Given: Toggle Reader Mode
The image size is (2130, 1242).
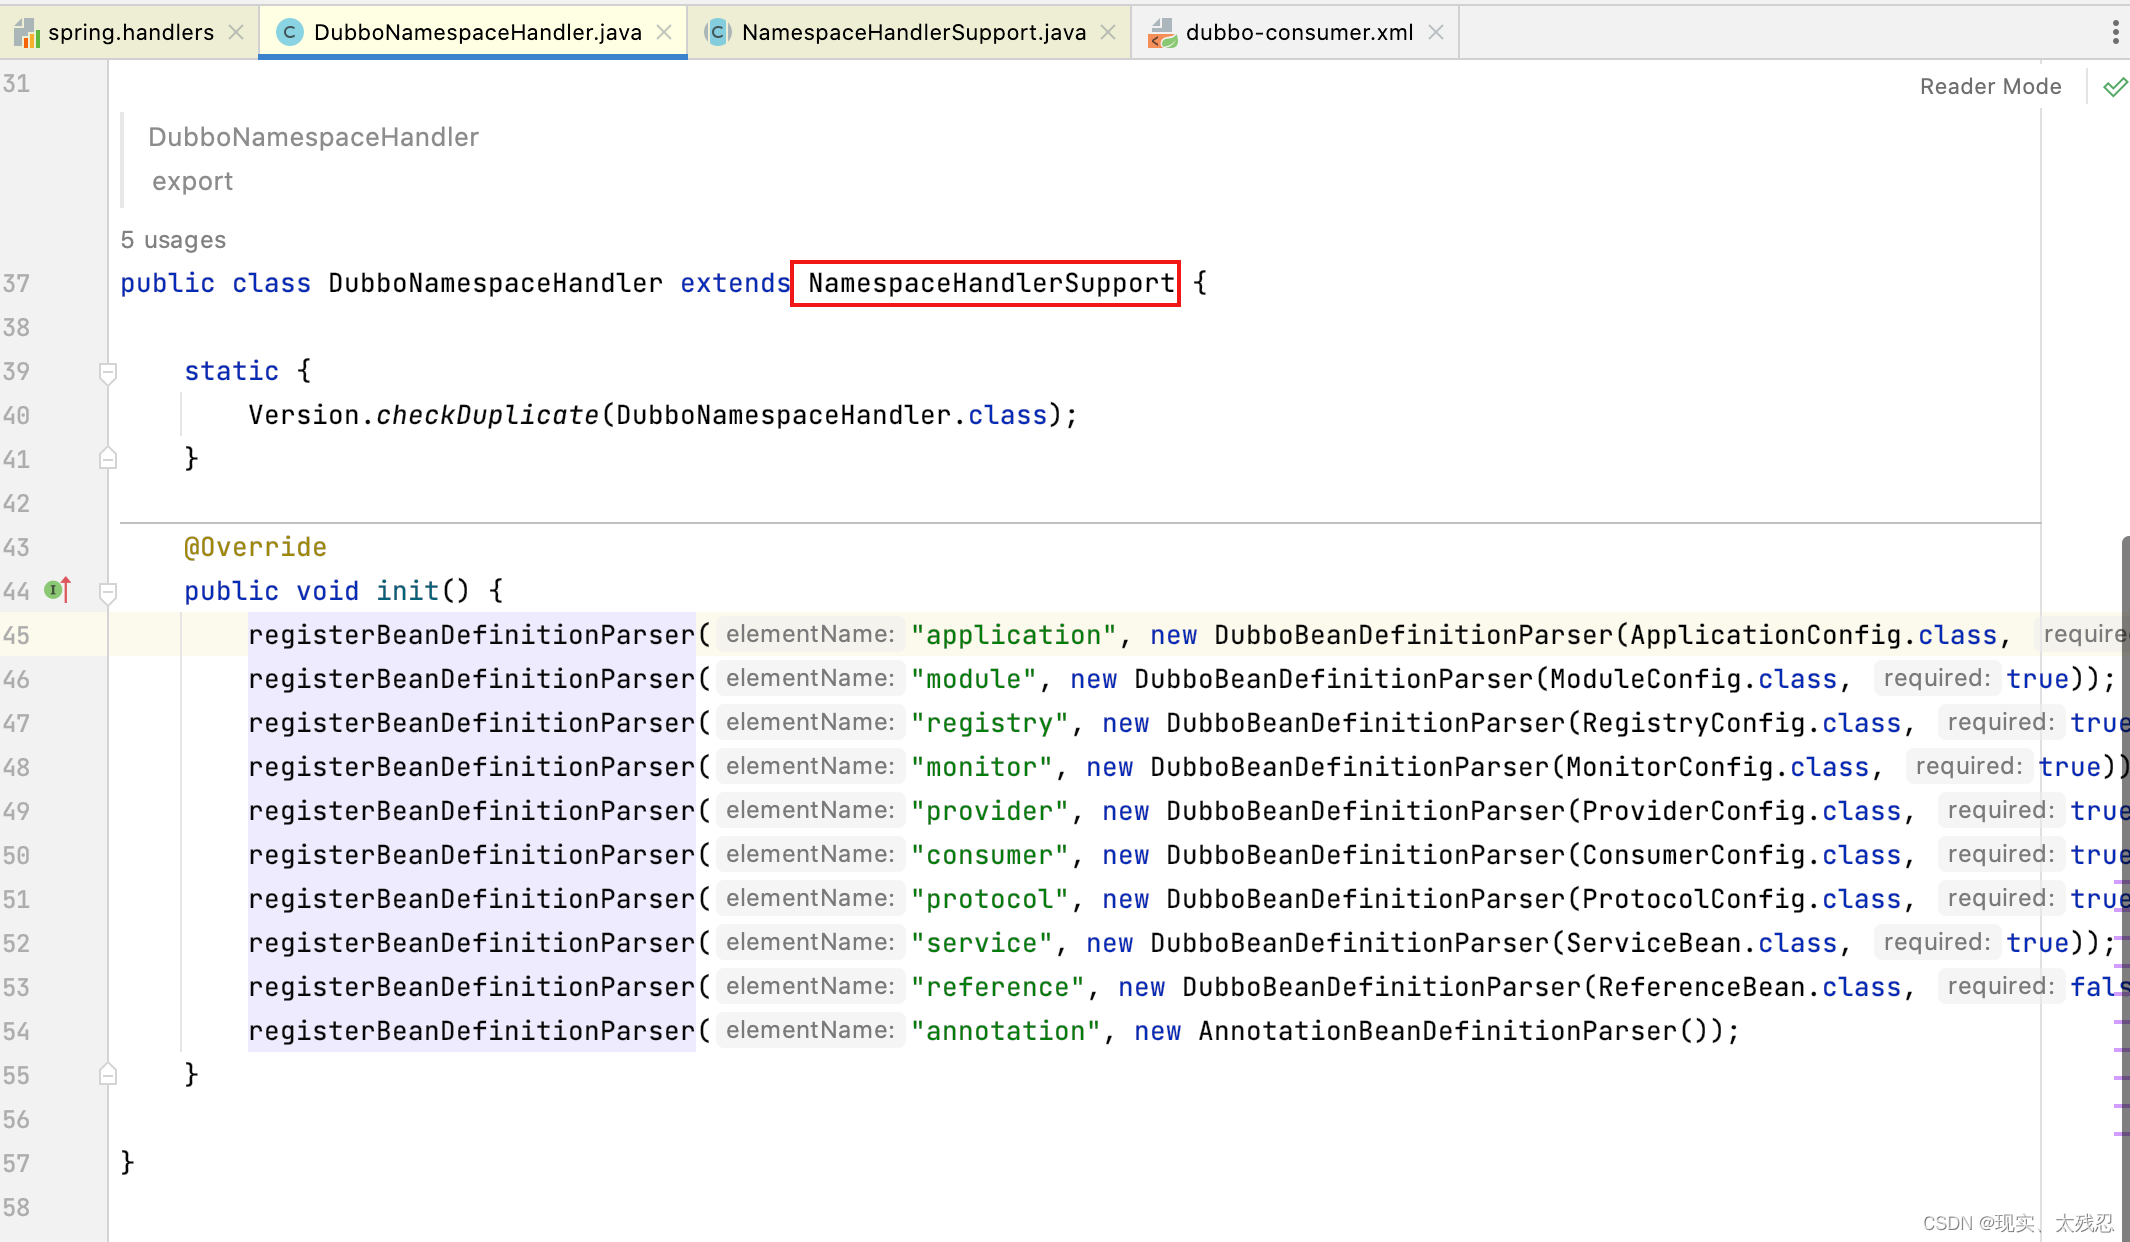Looking at the screenshot, I should [1990, 87].
